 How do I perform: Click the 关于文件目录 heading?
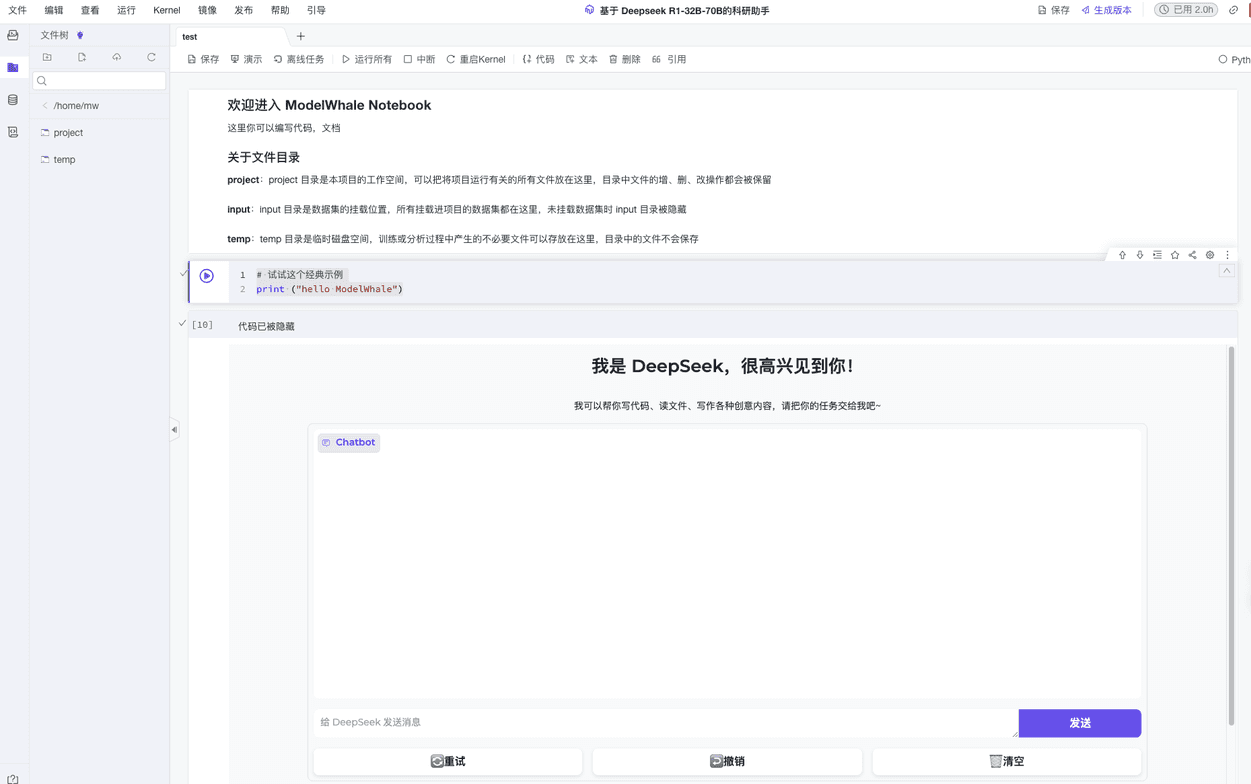[264, 157]
